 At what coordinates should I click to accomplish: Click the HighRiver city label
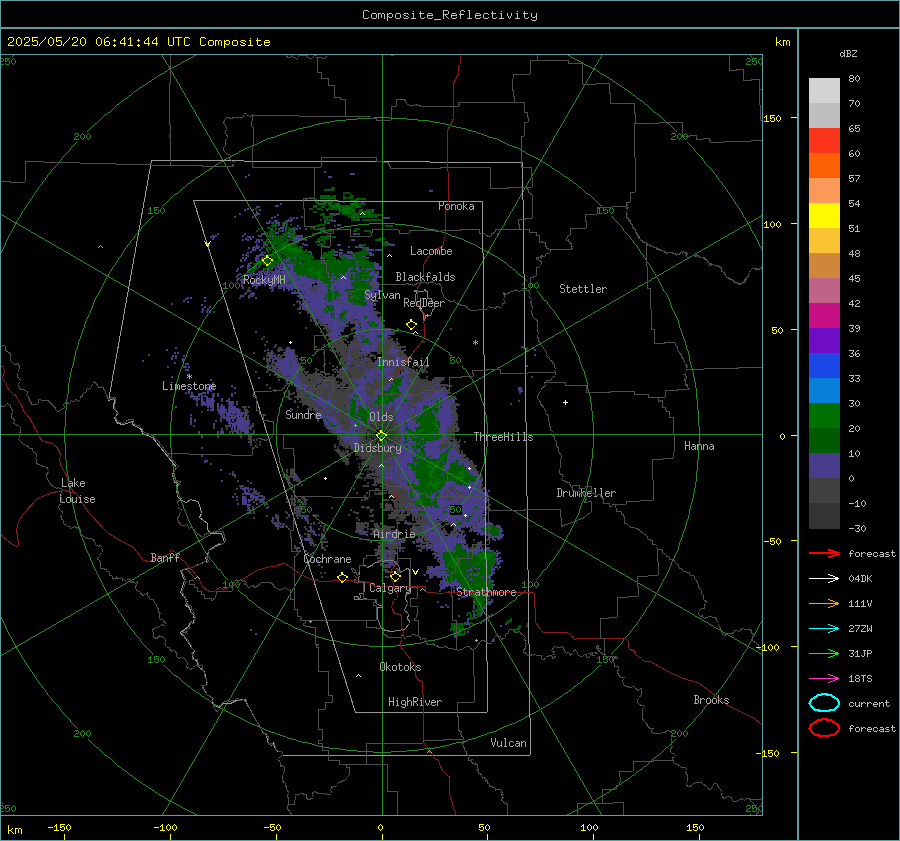[x=415, y=702]
